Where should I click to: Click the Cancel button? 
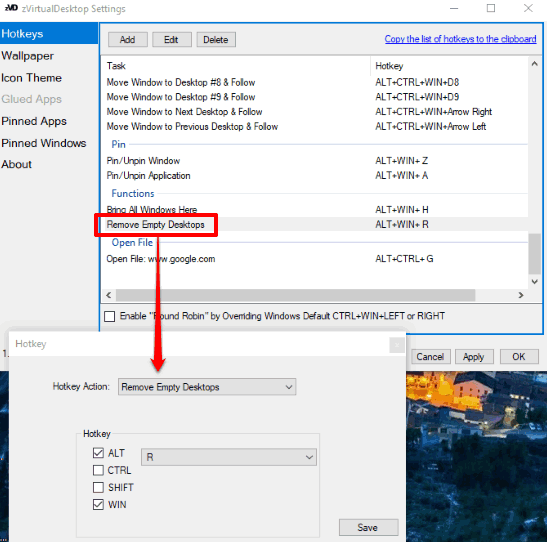pyautogui.click(x=430, y=356)
